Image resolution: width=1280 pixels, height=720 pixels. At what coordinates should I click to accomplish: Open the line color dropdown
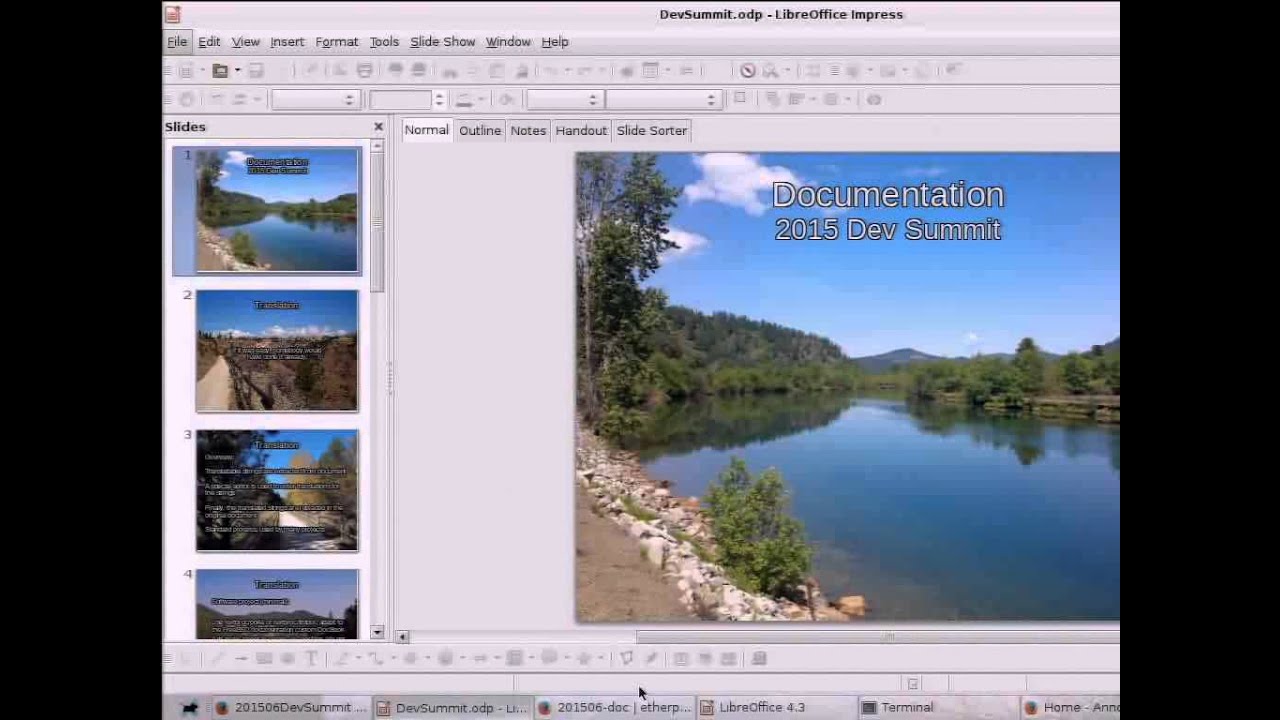pyautogui.click(x=481, y=99)
